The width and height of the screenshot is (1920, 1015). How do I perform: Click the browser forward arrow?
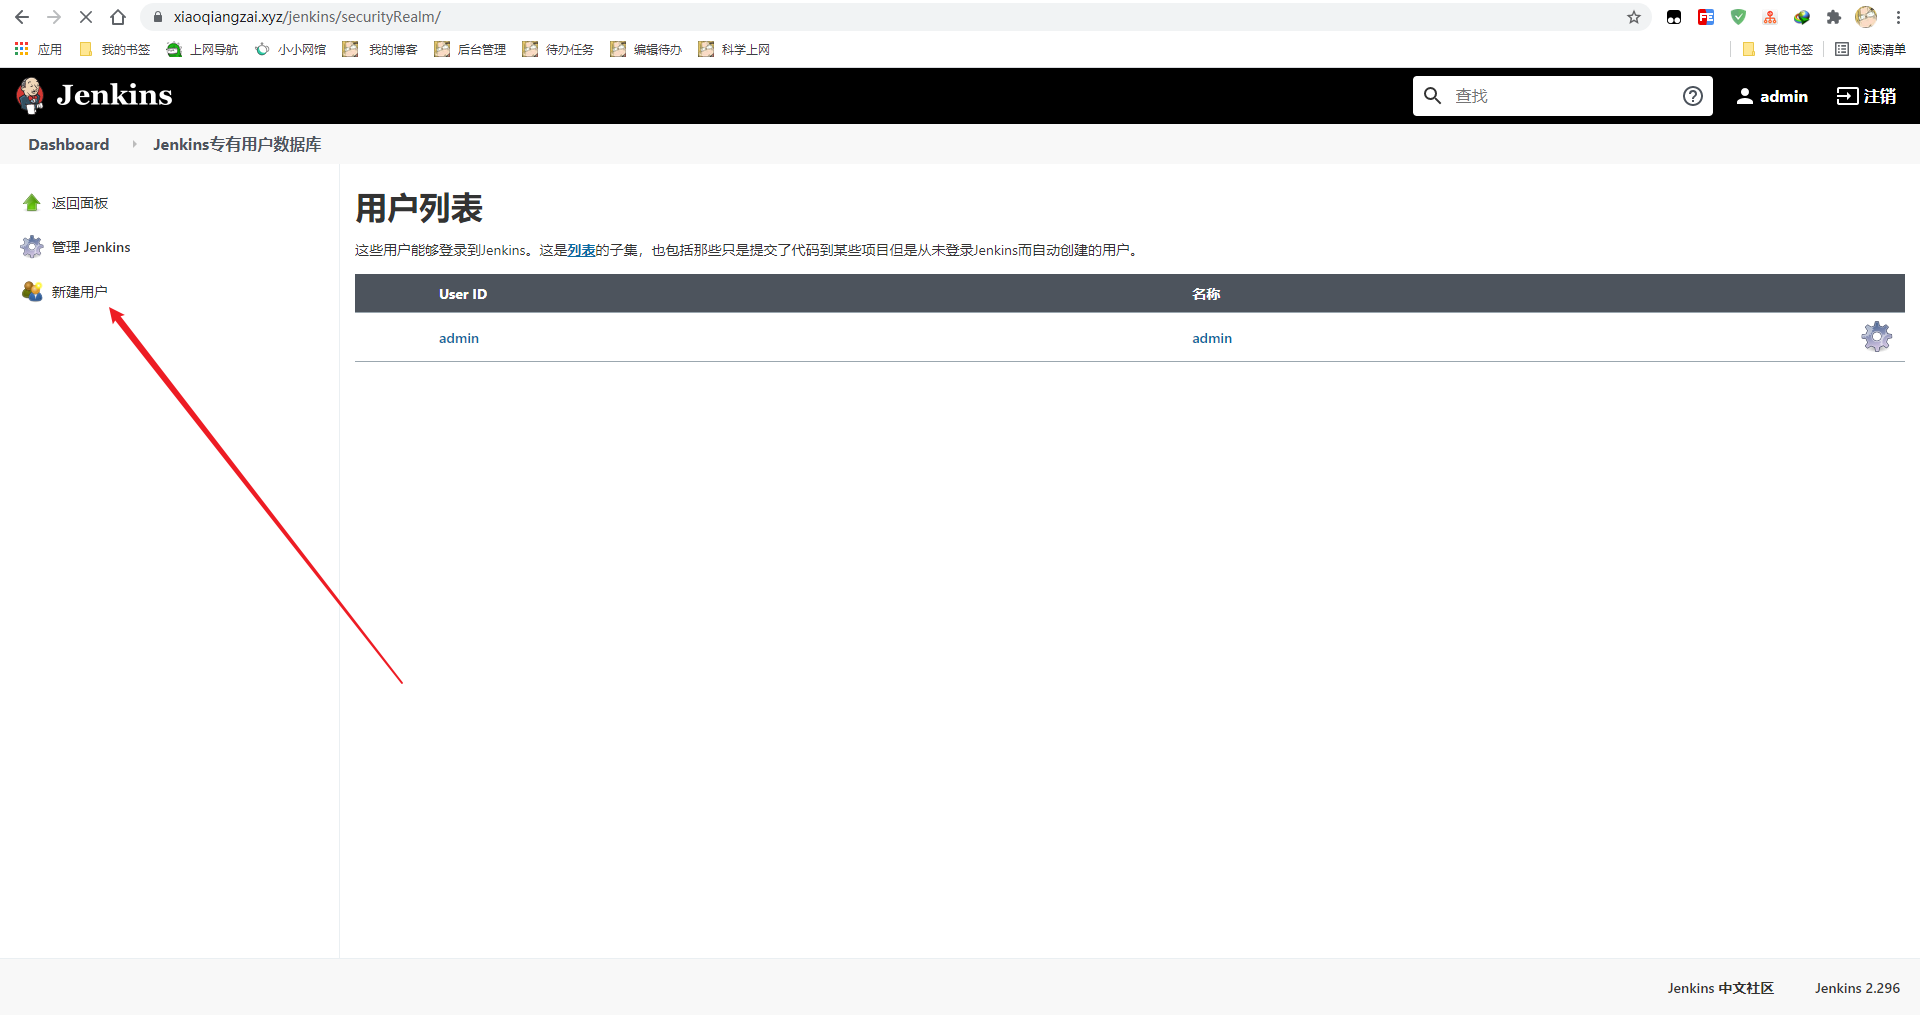[x=54, y=17]
